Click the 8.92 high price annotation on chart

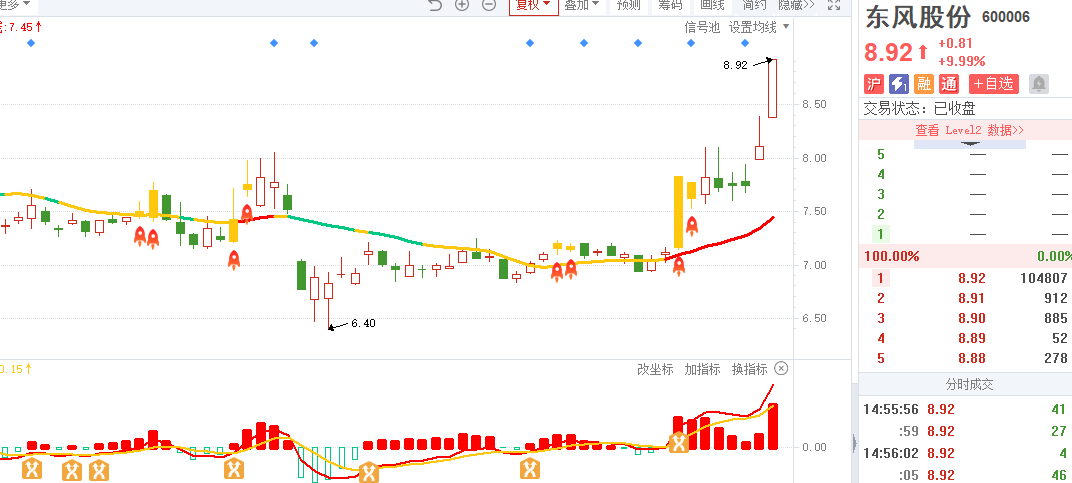735,66
